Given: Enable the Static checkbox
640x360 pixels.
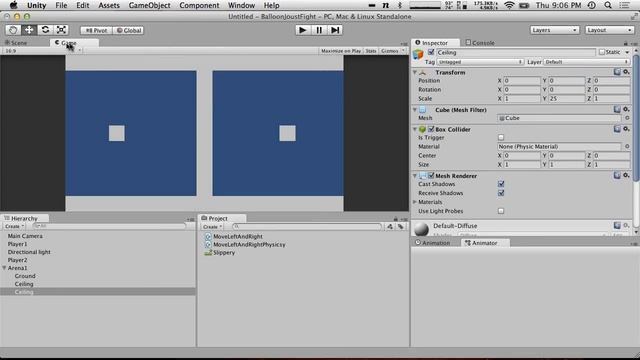Looking at the screenshot, I should tap(602, 52).
